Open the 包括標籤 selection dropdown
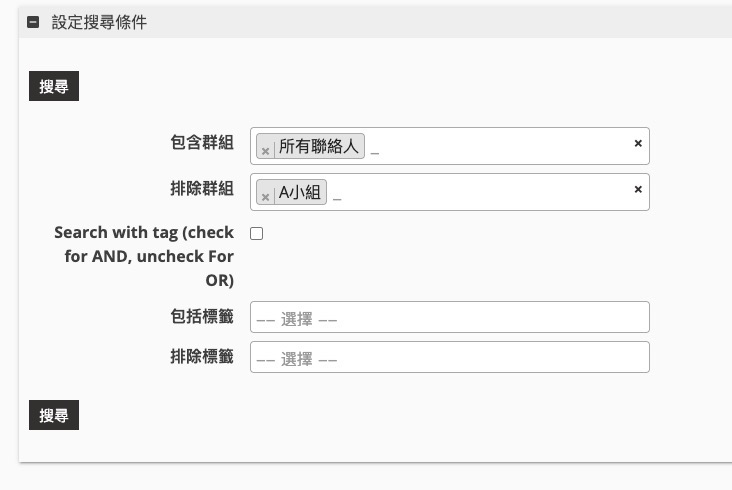 pyautogui.click(x=449, y=319)
